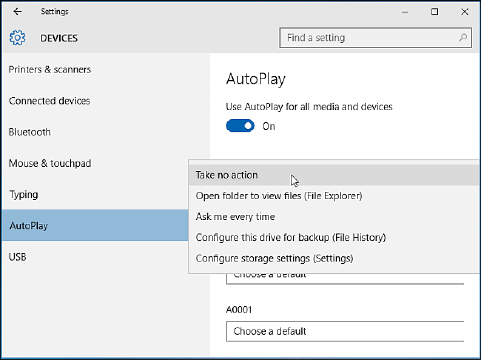Viewport: 481px width, 360px height.
Task: Click the back arrow in title bar
Action: 17,12
